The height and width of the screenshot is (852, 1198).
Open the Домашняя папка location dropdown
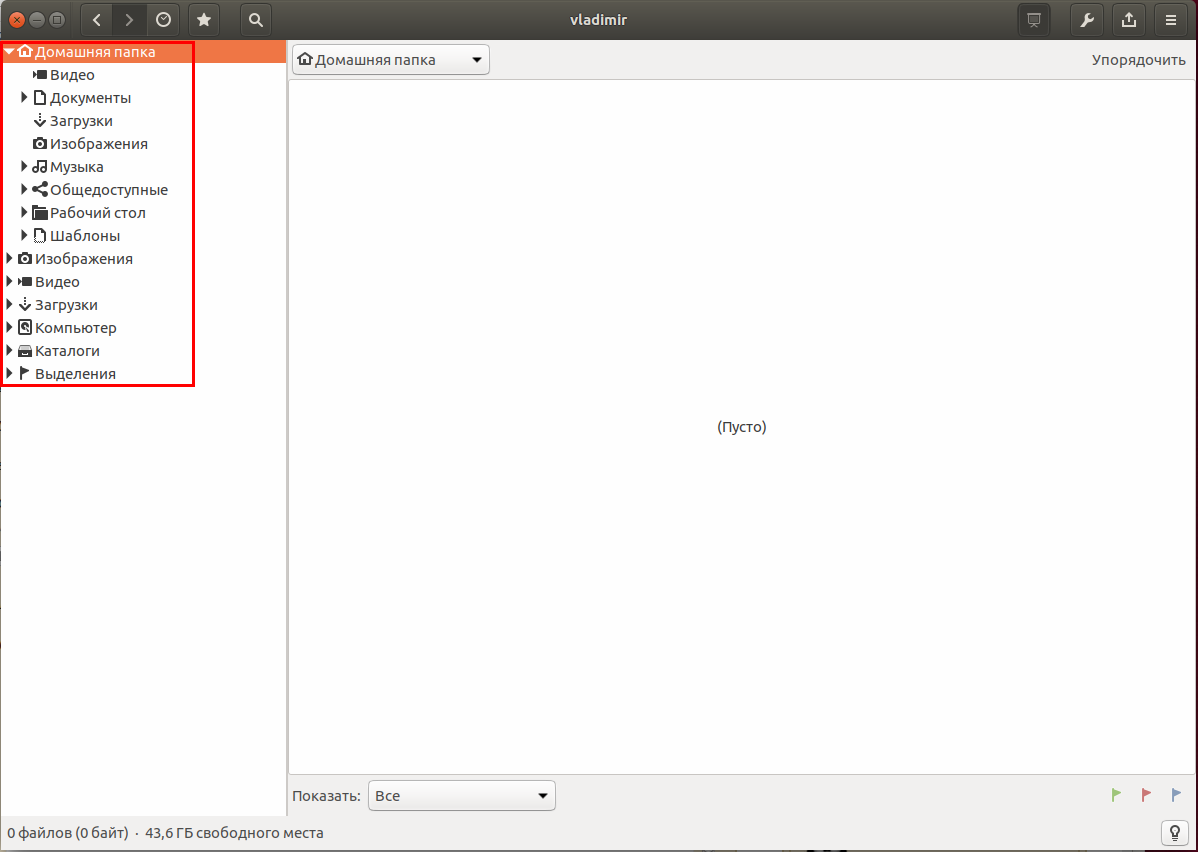390,60
